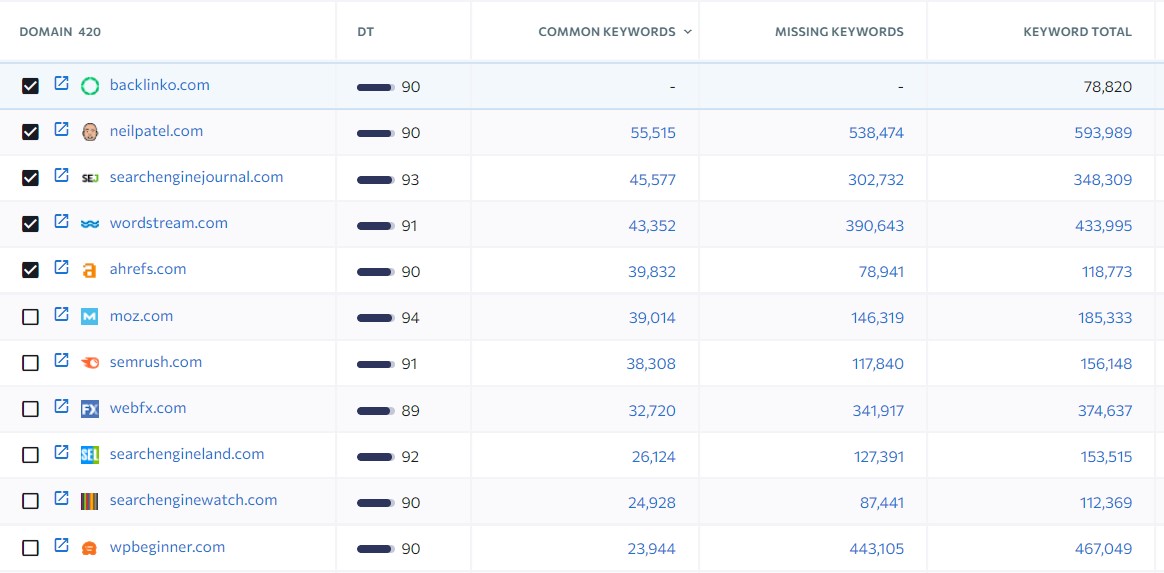Click the wpbeginner orange favicon

[90, 549]
